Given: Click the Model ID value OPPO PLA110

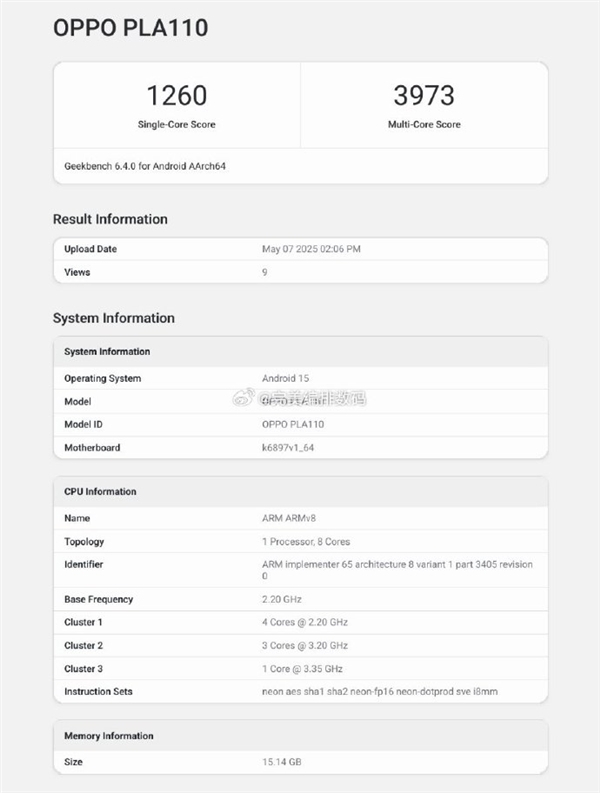Looking at the screenshot, I should 291,425.
